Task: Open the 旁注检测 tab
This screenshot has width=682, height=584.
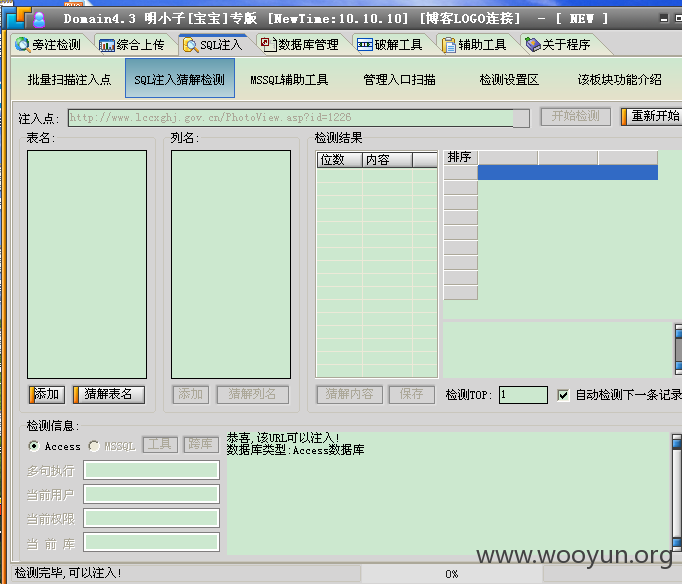Action: tap(49, 44)
